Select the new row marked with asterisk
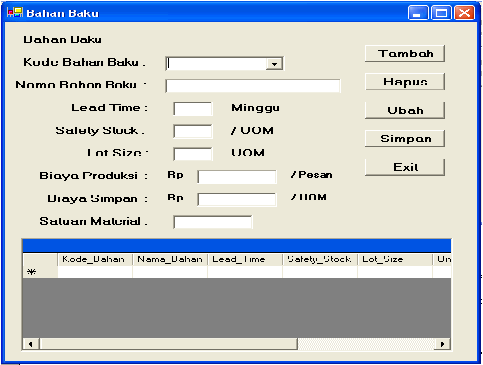Image resolution: width=483 pixels, height=365 pixels. (x=40, y=272)
